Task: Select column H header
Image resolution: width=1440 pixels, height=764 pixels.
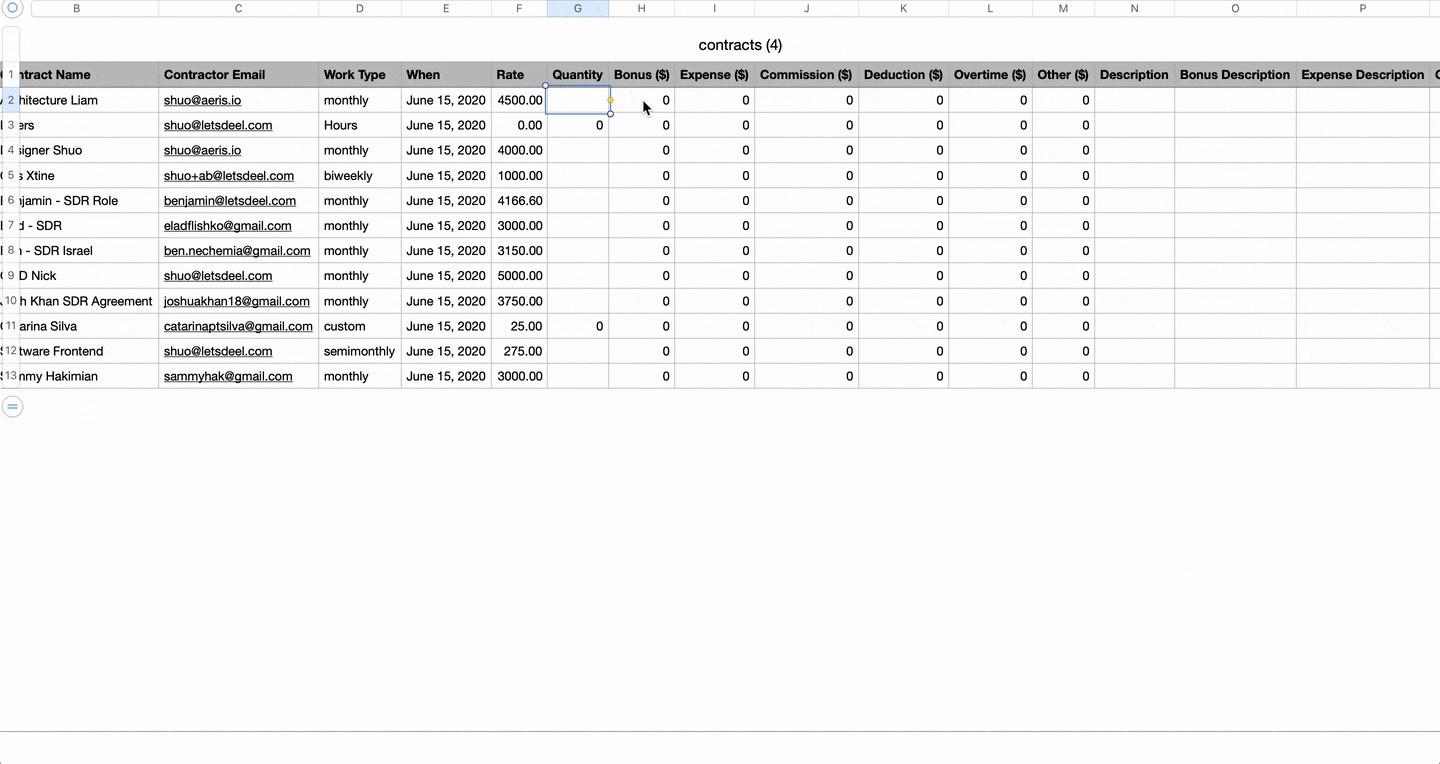Action: click(x=642, y=8)
